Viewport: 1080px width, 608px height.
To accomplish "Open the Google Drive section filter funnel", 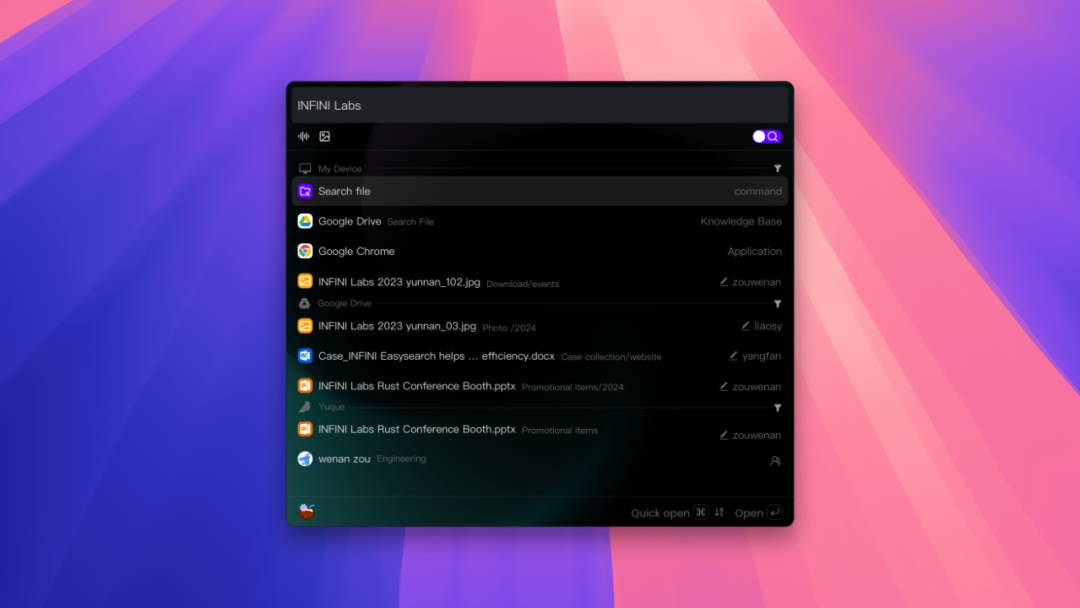I will coord(778,304).
